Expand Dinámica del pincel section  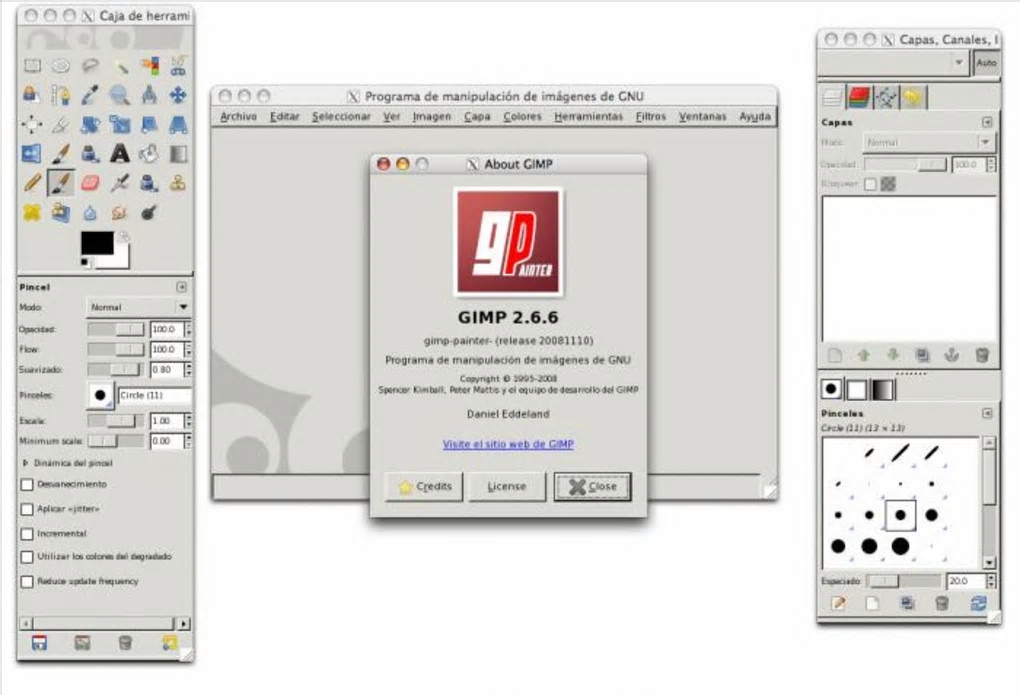coord(25,463)
